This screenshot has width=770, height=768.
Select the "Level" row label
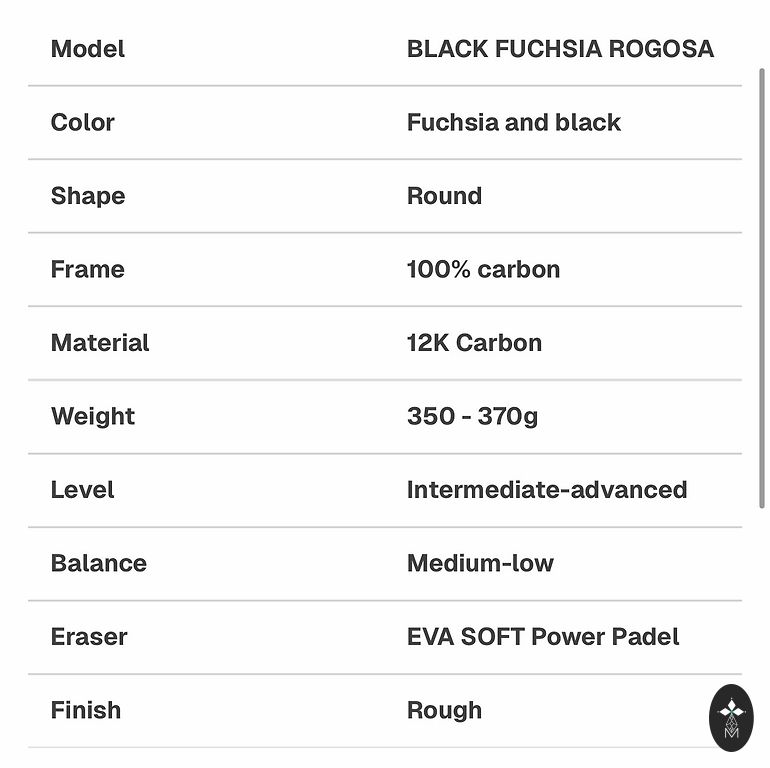[x=83, y=490]
